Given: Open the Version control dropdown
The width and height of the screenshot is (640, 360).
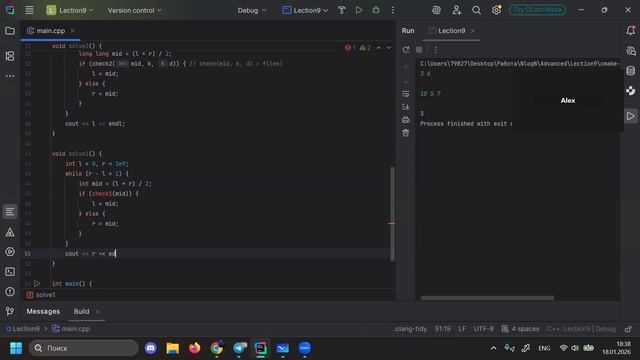Looking at the screenshot, I should (135, 10).
